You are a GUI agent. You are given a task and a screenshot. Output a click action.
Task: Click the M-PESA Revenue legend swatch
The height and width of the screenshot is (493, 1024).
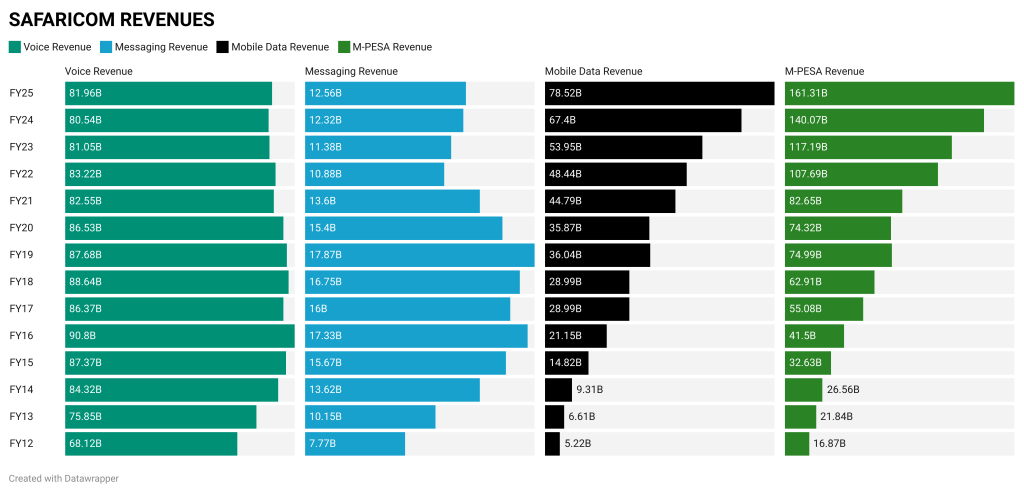click(344, 46)
